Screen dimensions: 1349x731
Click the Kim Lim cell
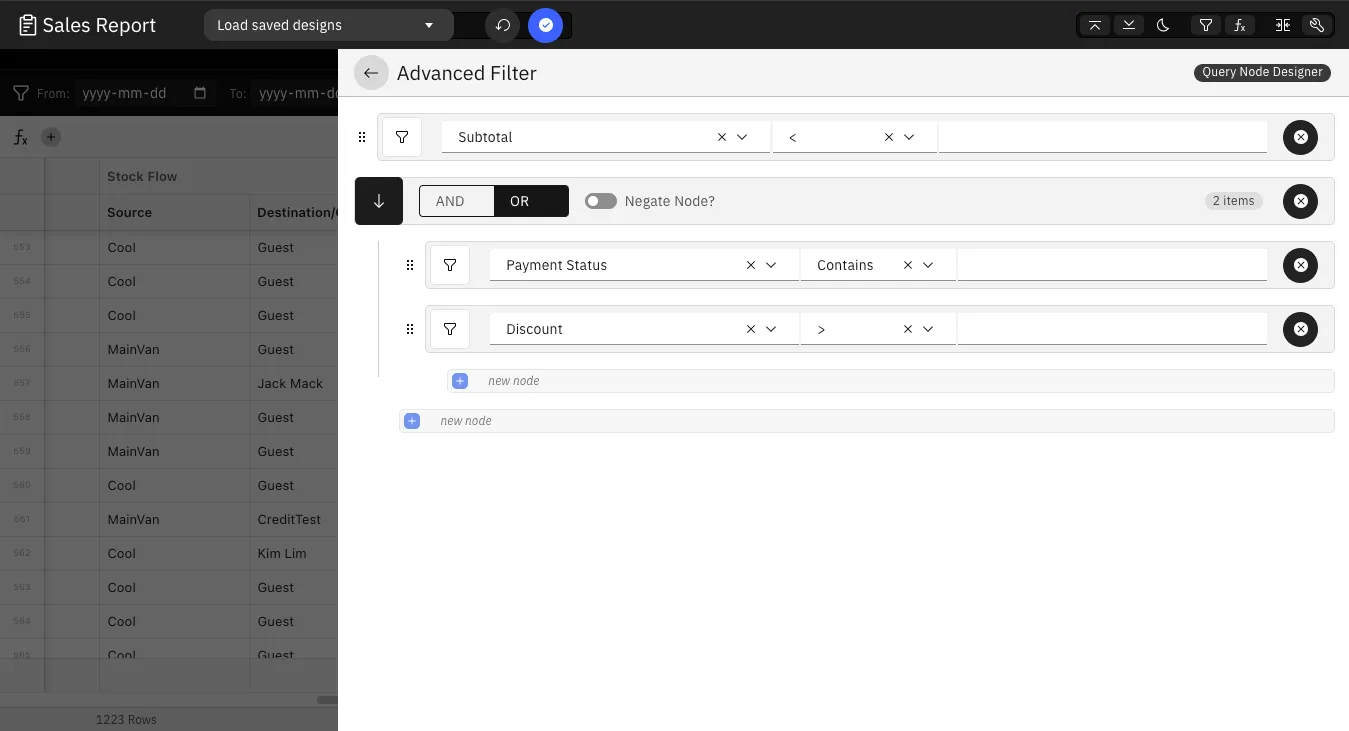pos(282,553)
